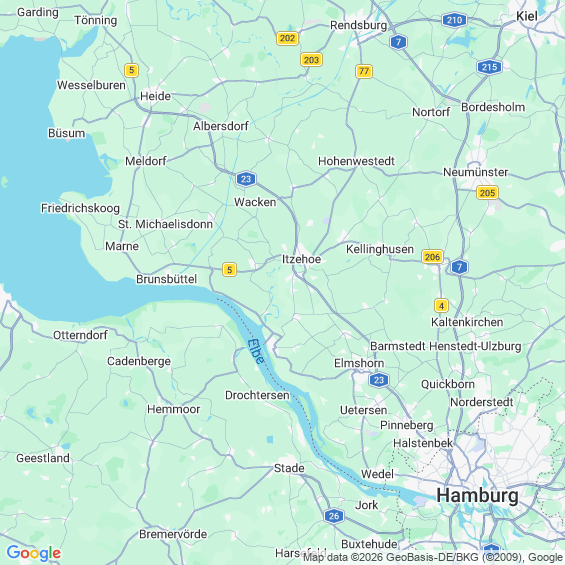Select the B 202 yellow road marker
This screenshot has height=565, width=565.
click(x=287, y=38)
